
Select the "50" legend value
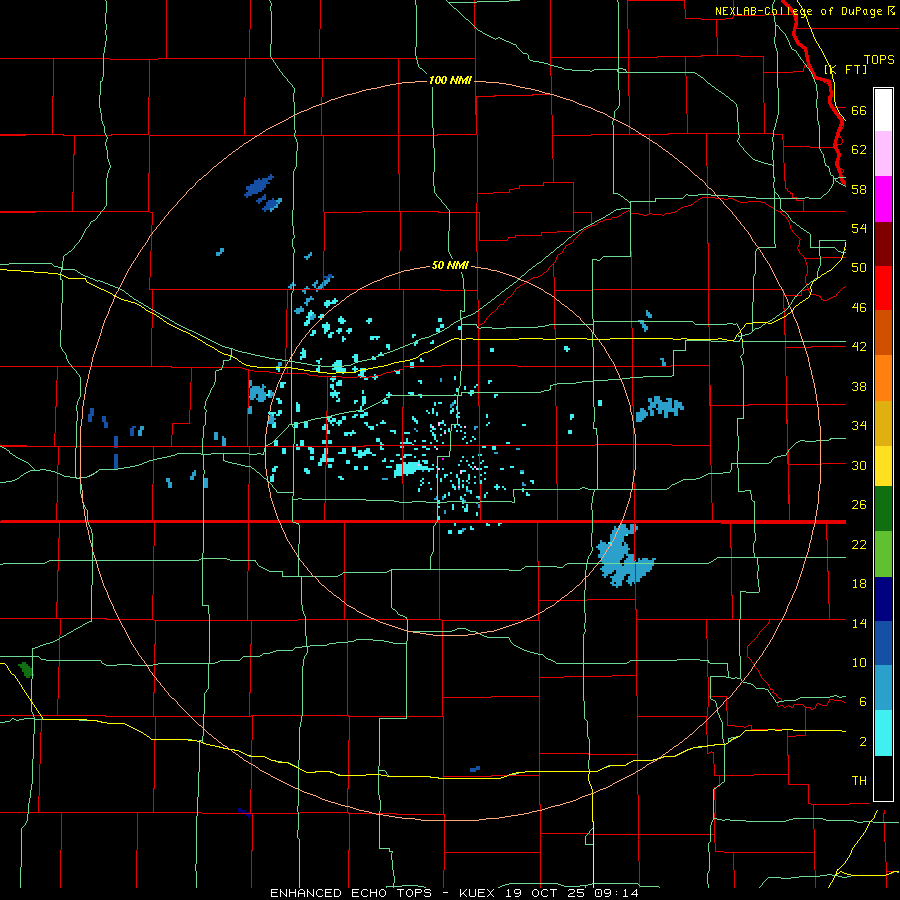859,267
